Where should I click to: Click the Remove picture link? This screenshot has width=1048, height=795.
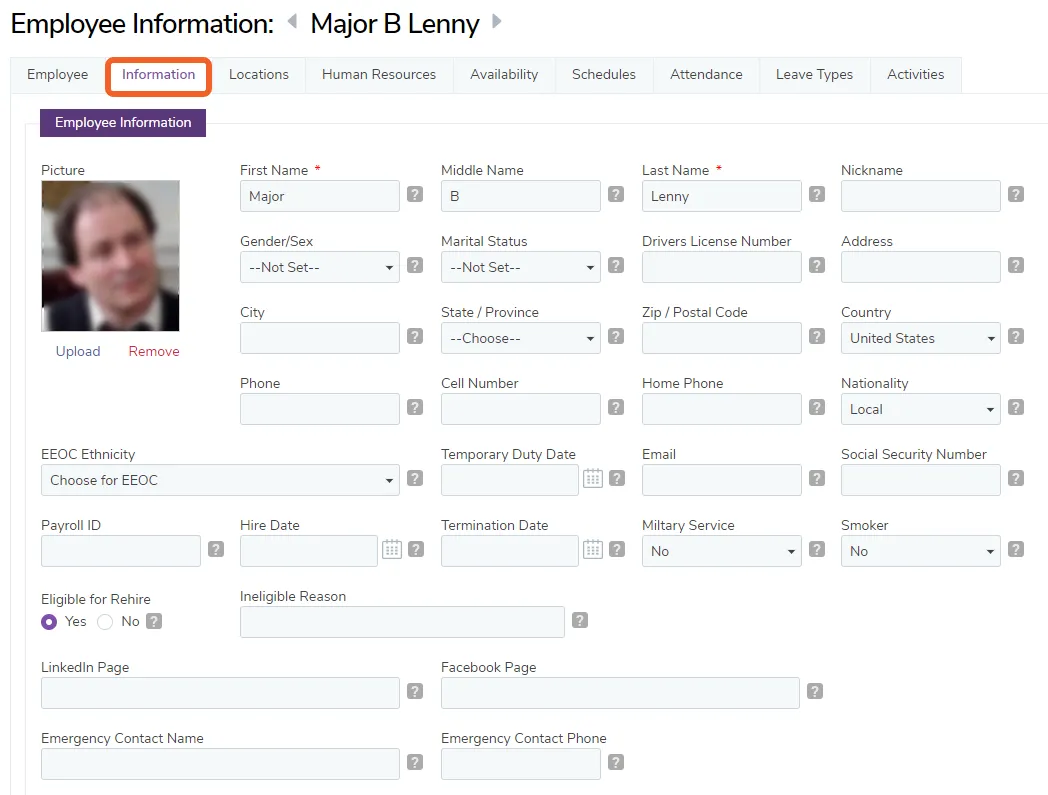click(x=154, y=352)
